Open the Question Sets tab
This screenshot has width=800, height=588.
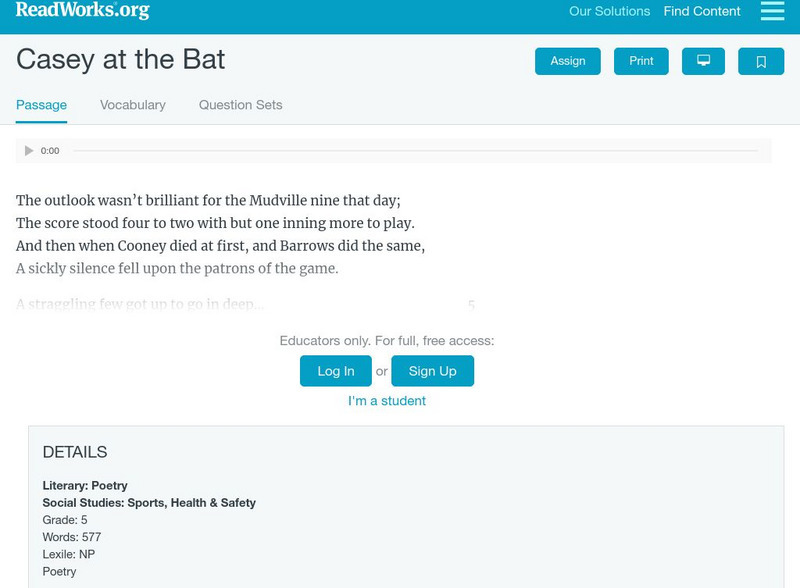pyautogui.click(x=240, y=105)
